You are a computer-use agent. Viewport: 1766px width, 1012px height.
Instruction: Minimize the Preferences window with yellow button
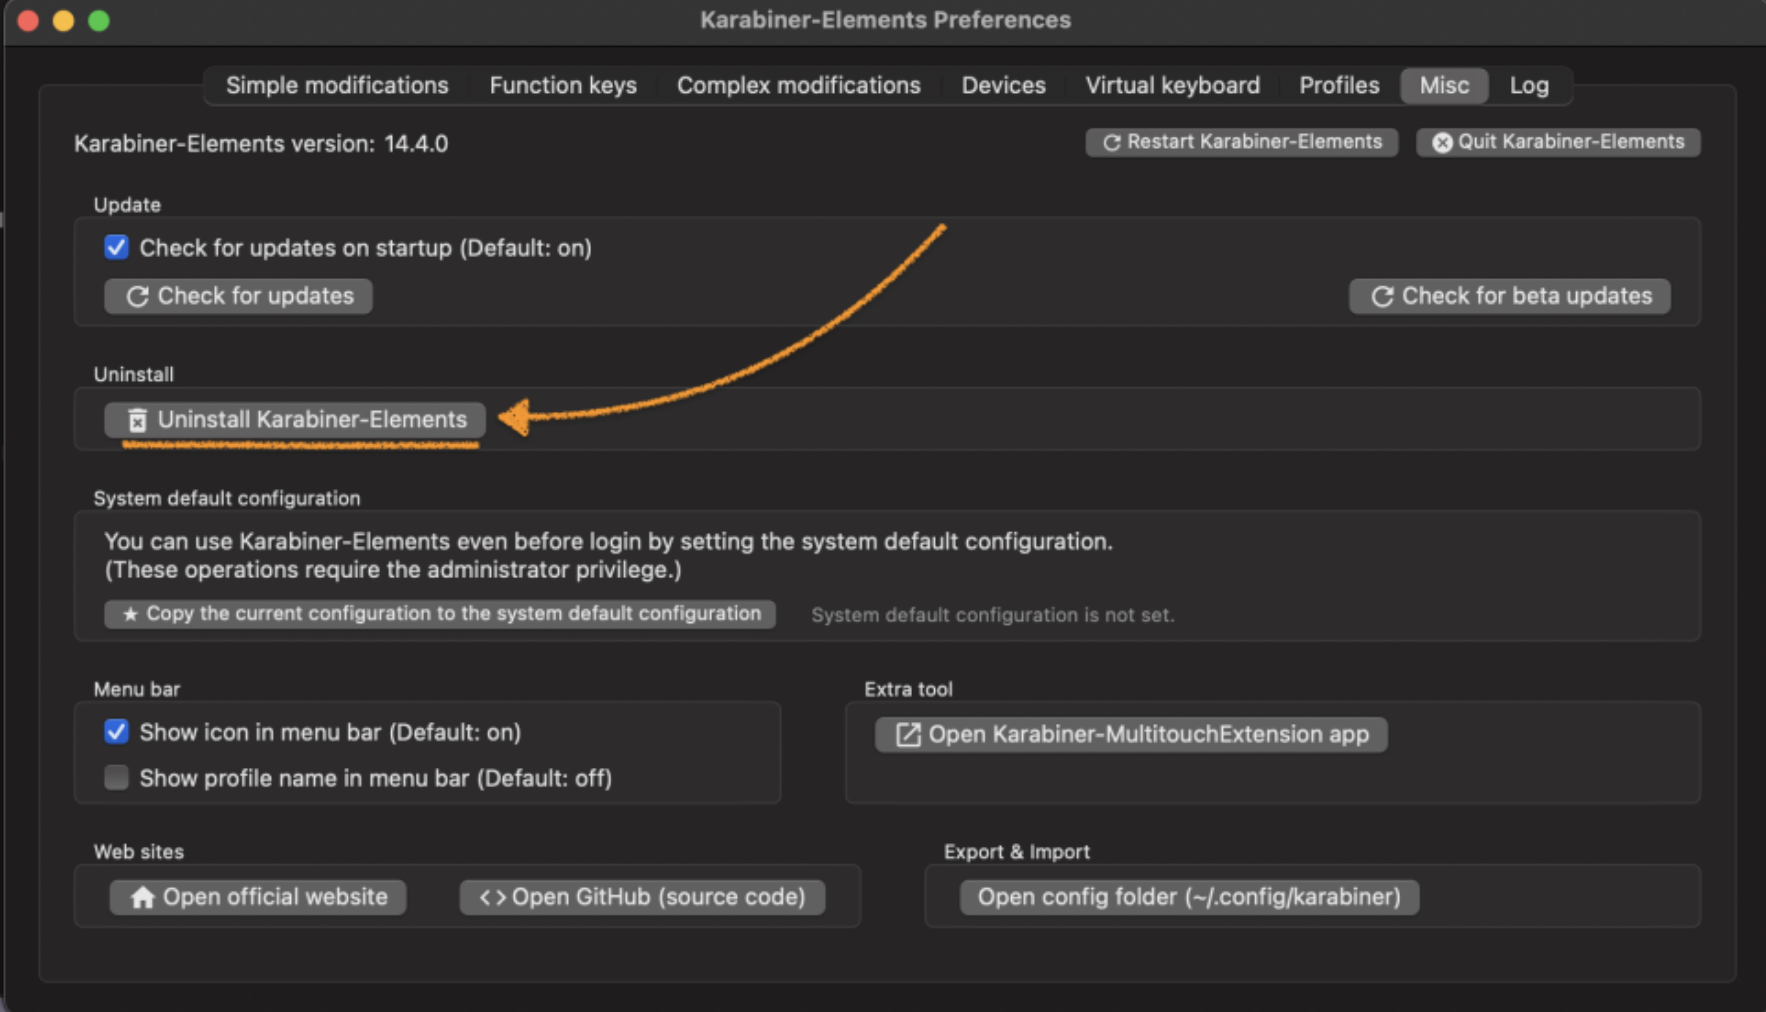tap(64, 20)
